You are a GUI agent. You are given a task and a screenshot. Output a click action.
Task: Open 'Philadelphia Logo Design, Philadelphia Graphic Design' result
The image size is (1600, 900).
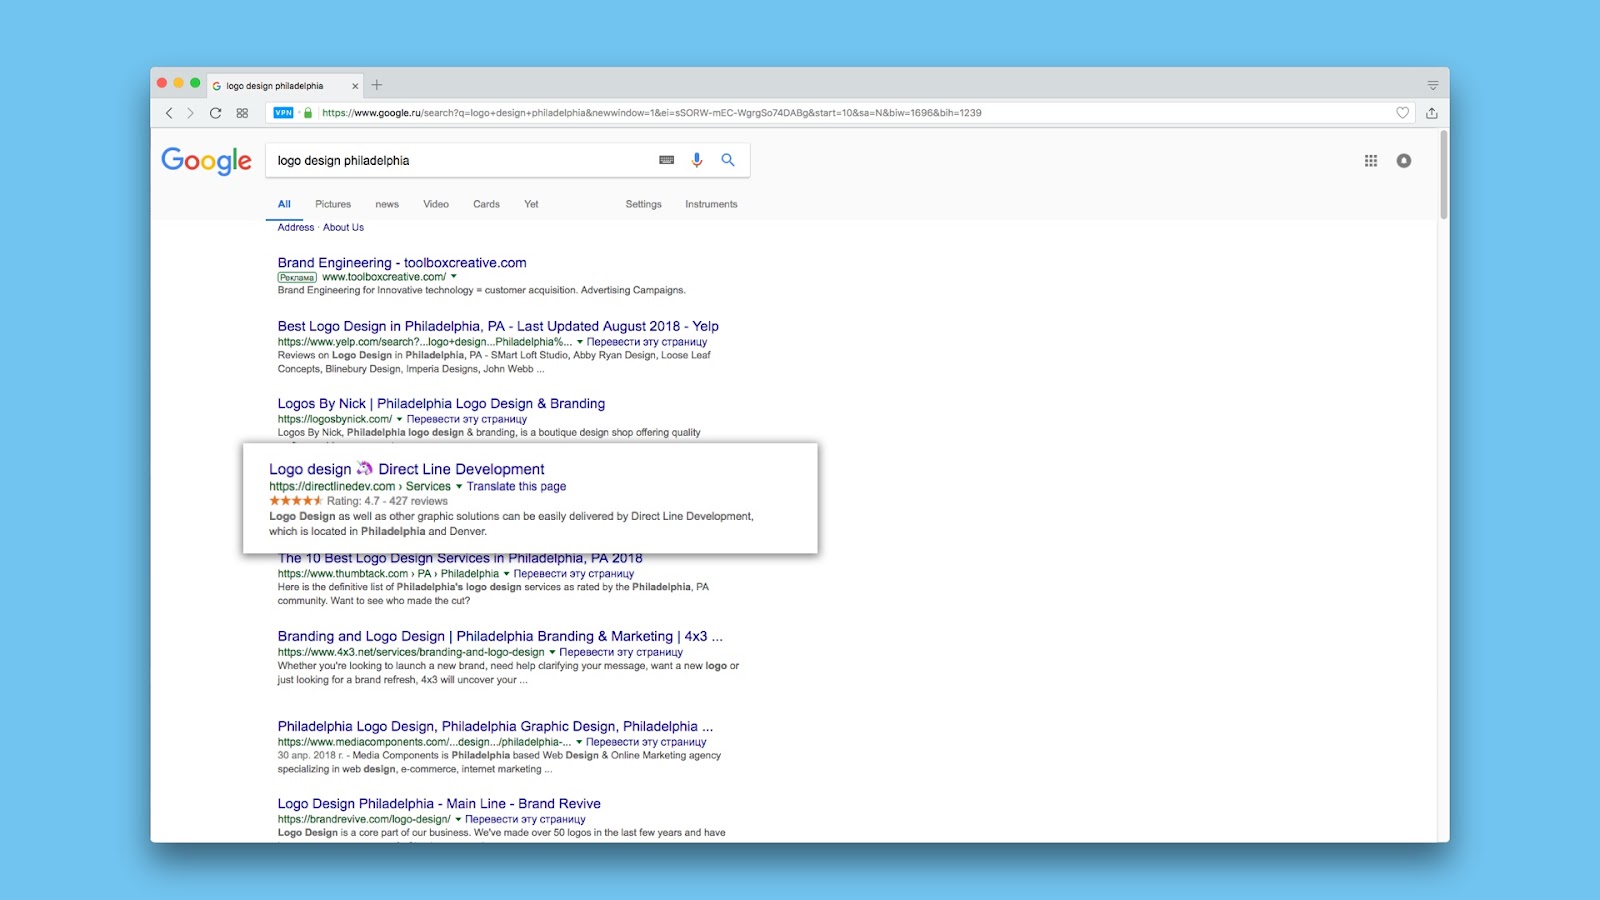click(x=495, y=727)
